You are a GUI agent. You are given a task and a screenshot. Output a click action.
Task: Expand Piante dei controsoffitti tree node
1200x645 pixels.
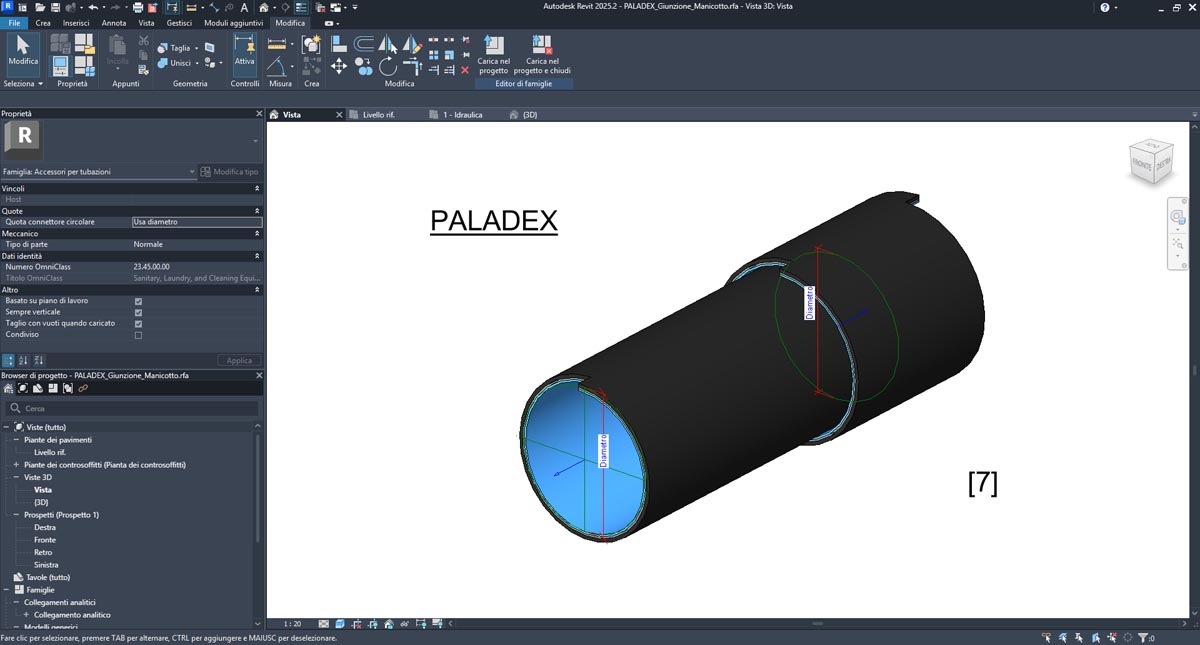pyautogui.click(x=16, y=465)
